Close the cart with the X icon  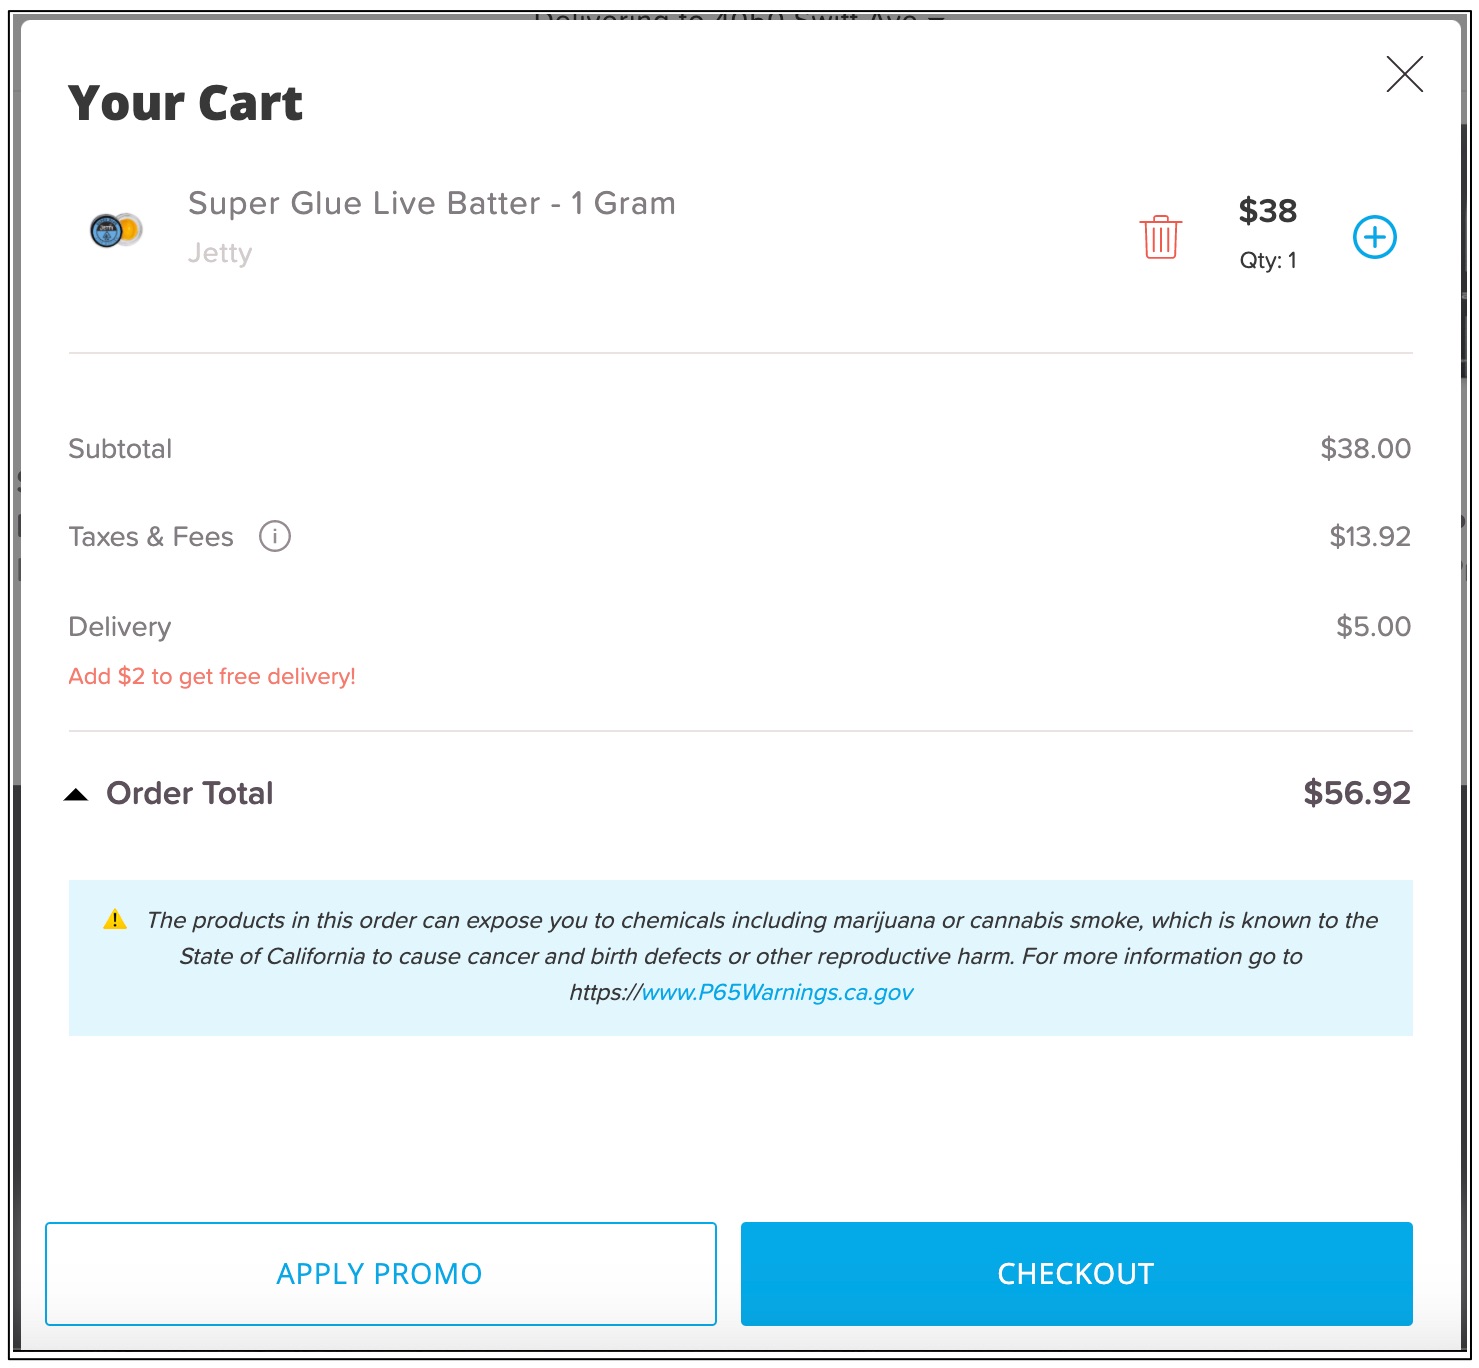point(1404,74)
